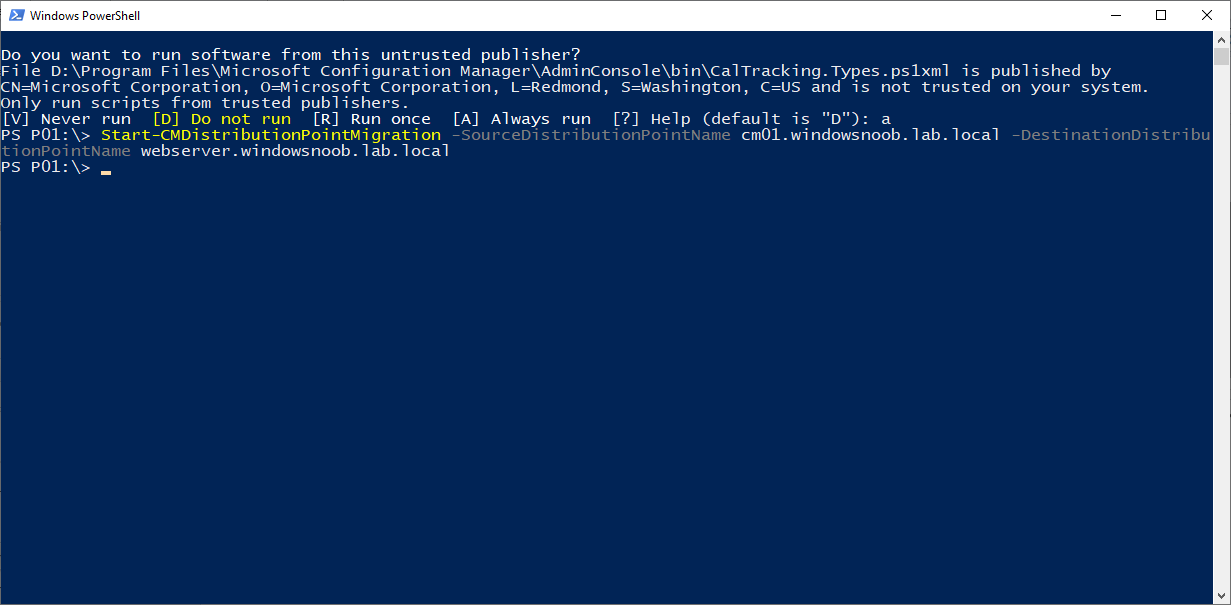The image size is (1231, 605).
Task: Click the blinking cursor at the prompt
Action: (x=106, y=172)
